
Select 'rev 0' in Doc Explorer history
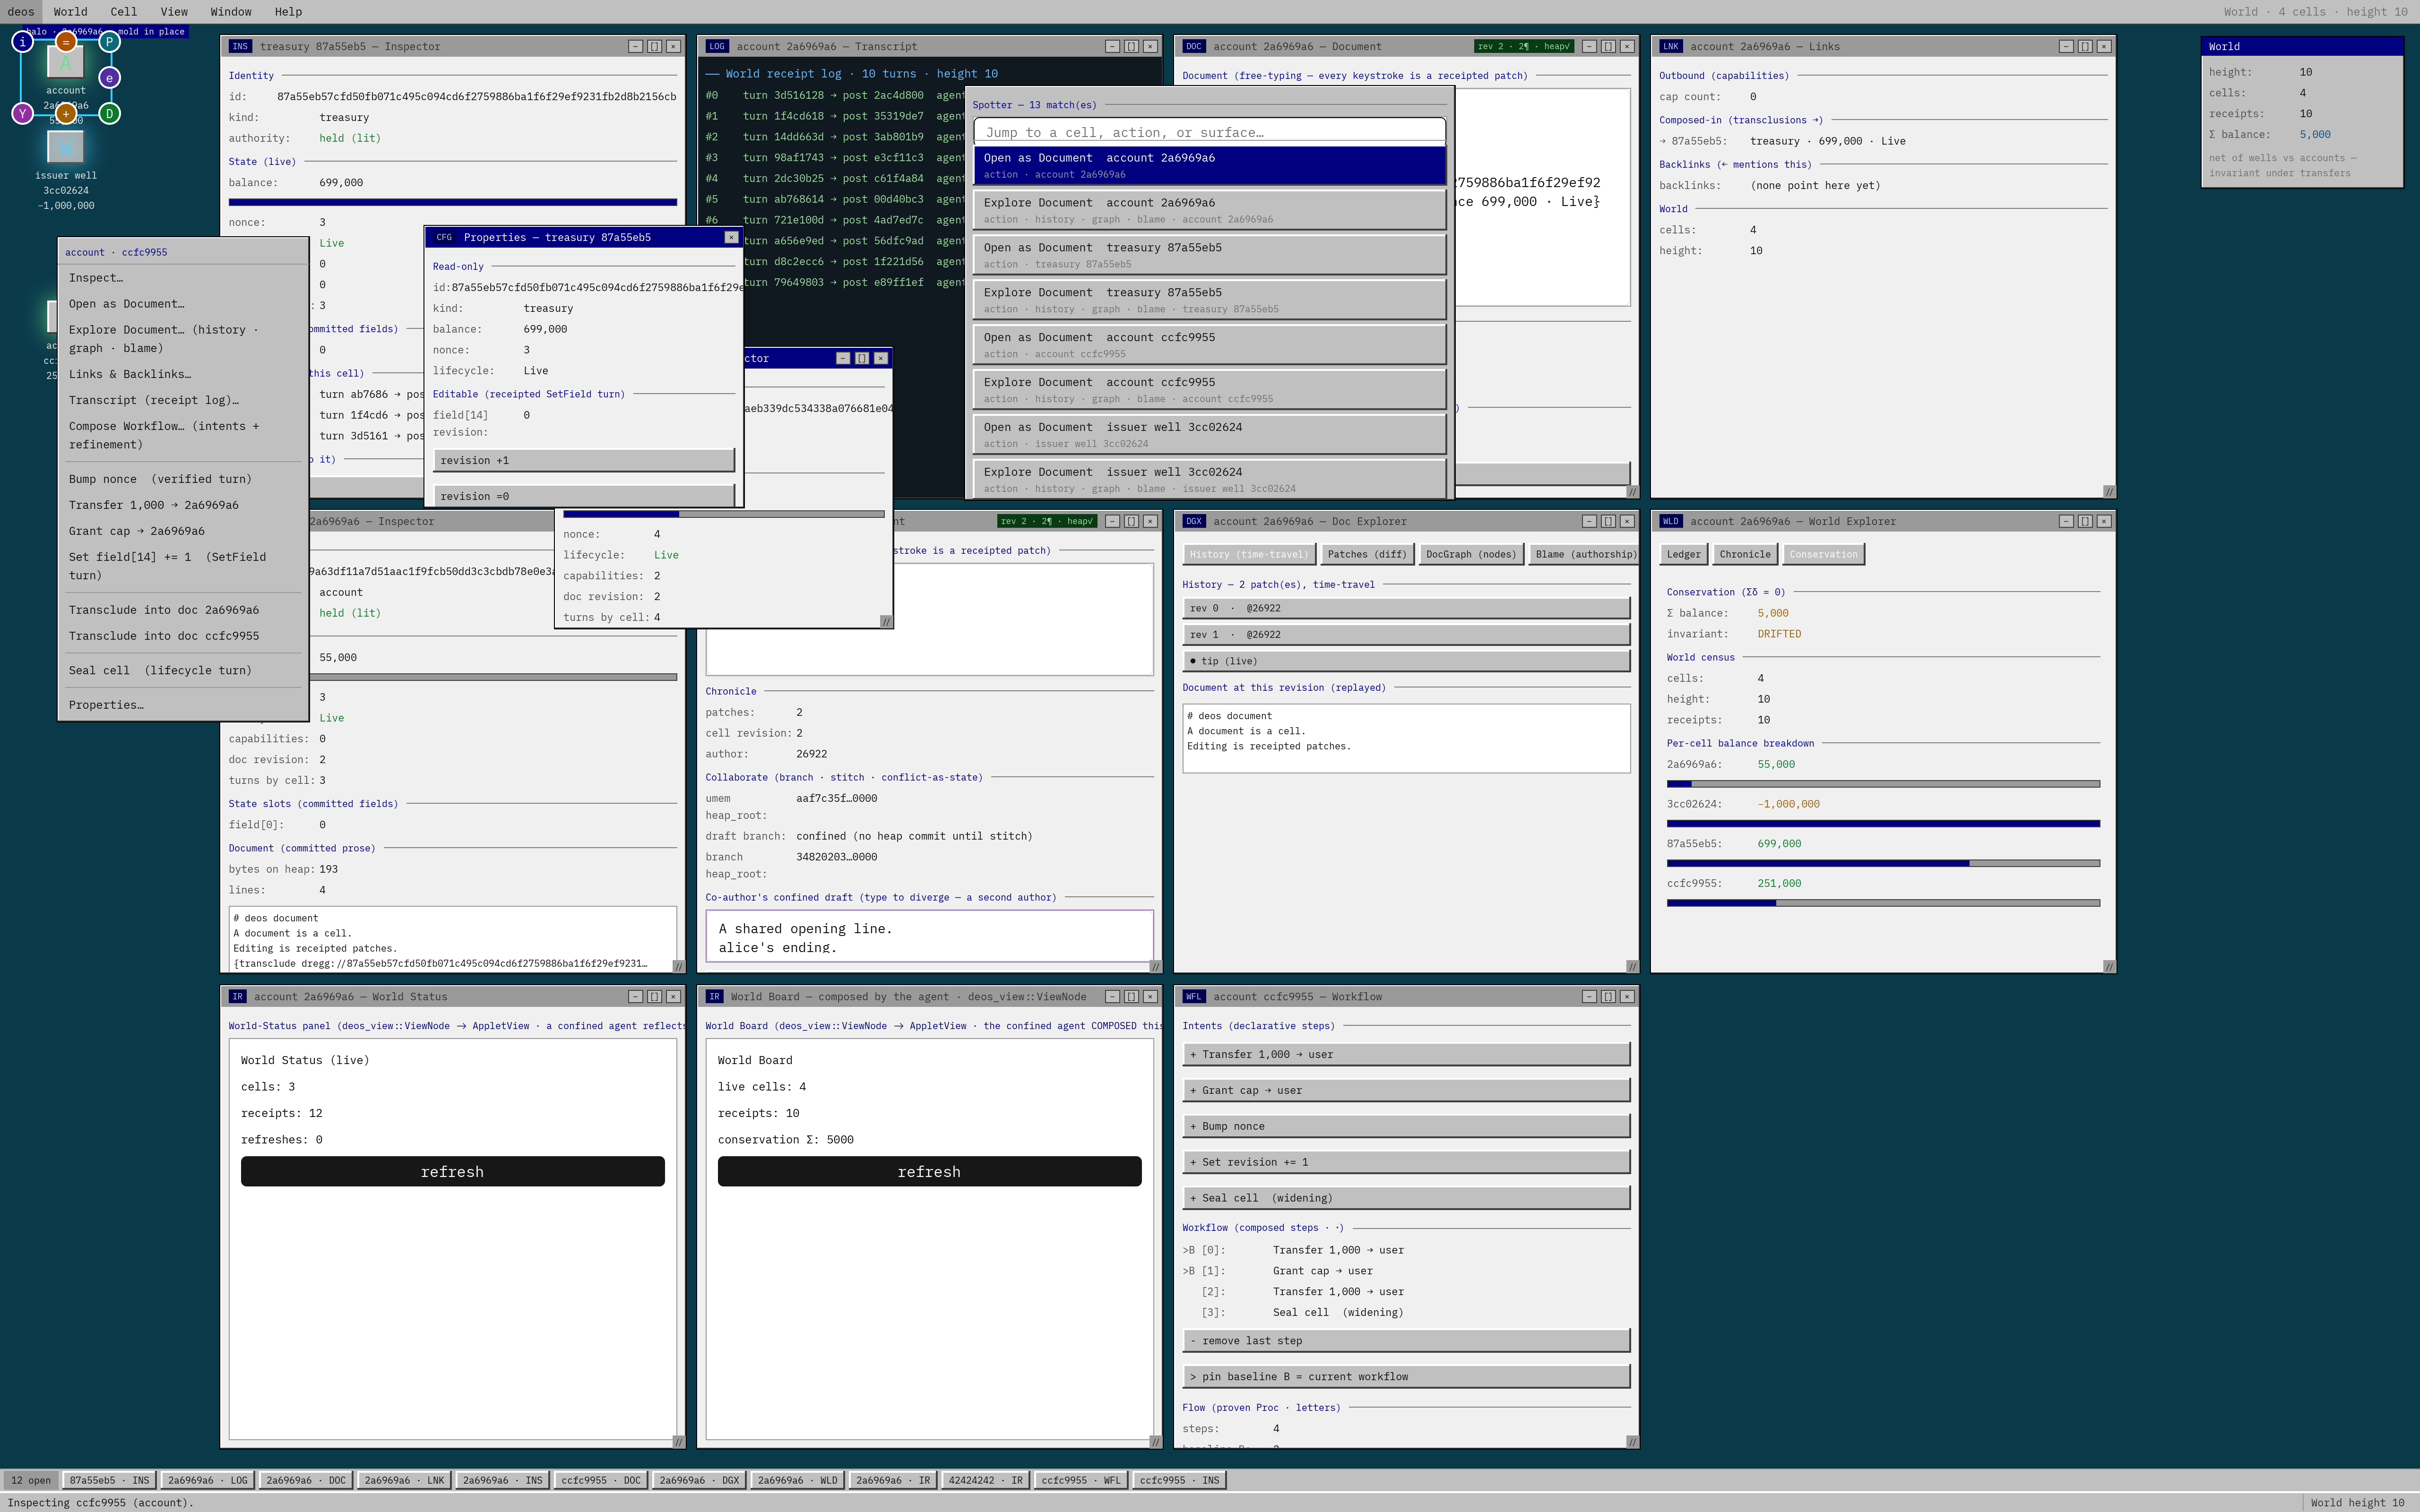click(1406, 608)
